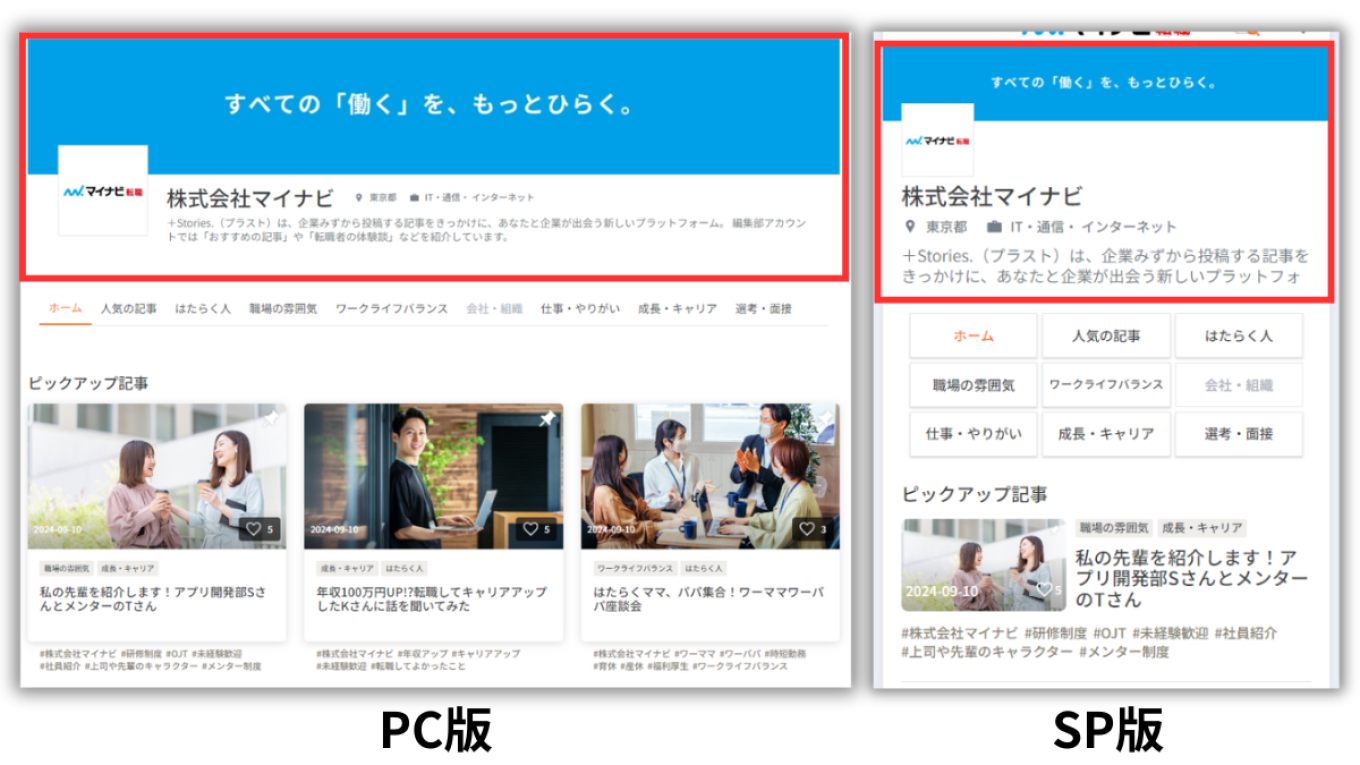Tap the ホーム button in the SP version
The height and width of the screenshot is (765, 1360).
point(973,336)
